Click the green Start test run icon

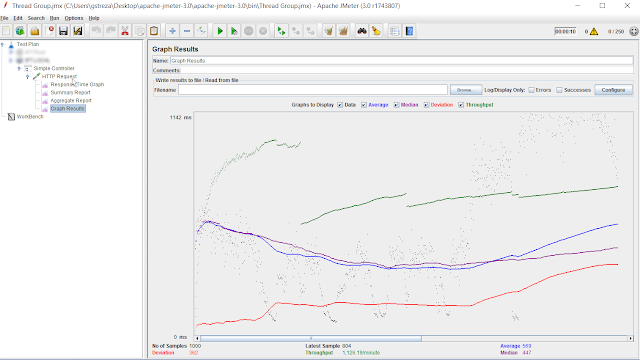pyautogui.click(x=220, y=31)
